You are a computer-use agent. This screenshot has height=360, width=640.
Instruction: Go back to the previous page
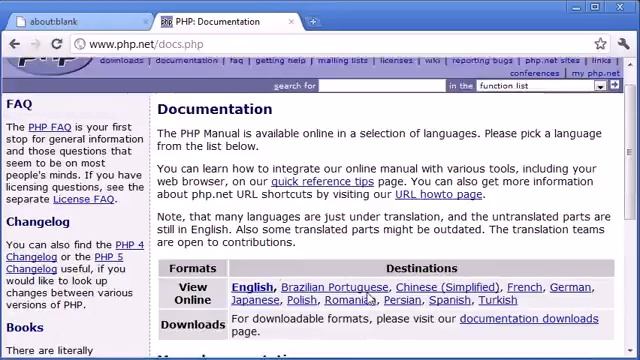15,44
